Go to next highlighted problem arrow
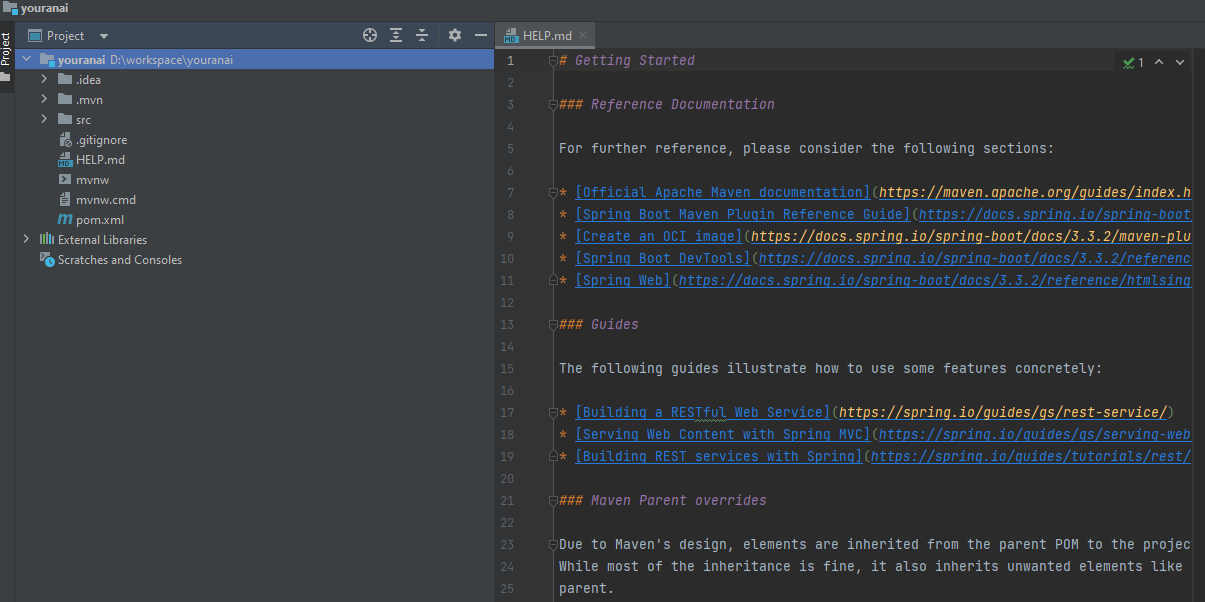Screen dimensions: 1205x602 click(x=1180, y=62)
